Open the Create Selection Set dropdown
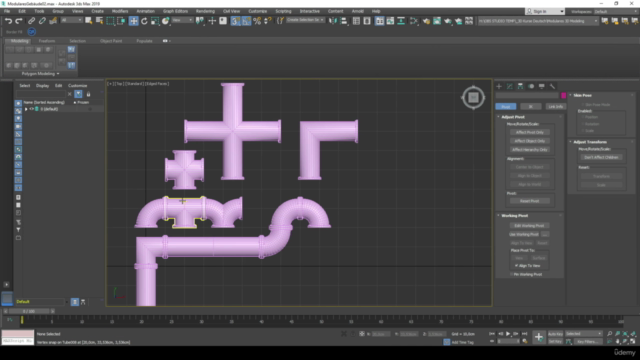Screen dimensions: 640x360 pyautogui.click(x=305, y=20)
